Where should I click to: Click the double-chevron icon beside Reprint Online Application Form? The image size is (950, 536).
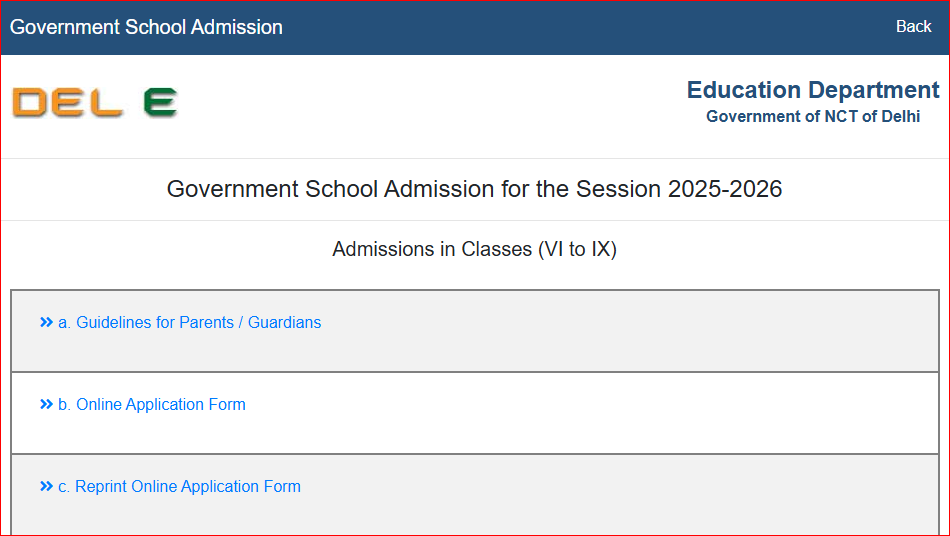pos(46,486)
